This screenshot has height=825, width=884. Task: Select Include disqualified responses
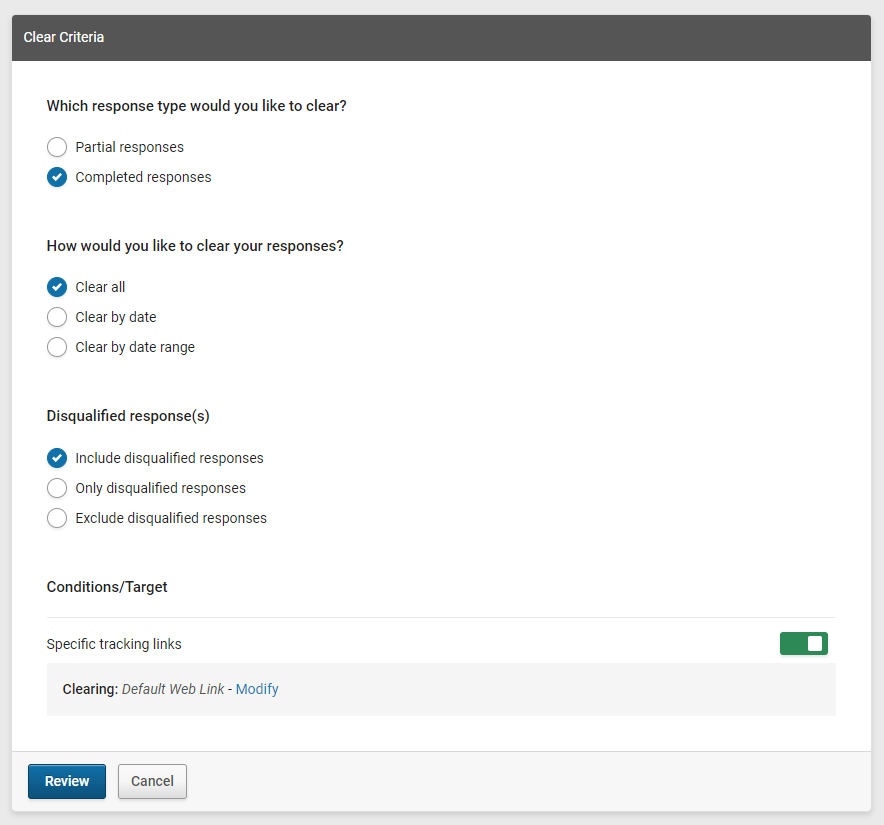click(57, 458)
